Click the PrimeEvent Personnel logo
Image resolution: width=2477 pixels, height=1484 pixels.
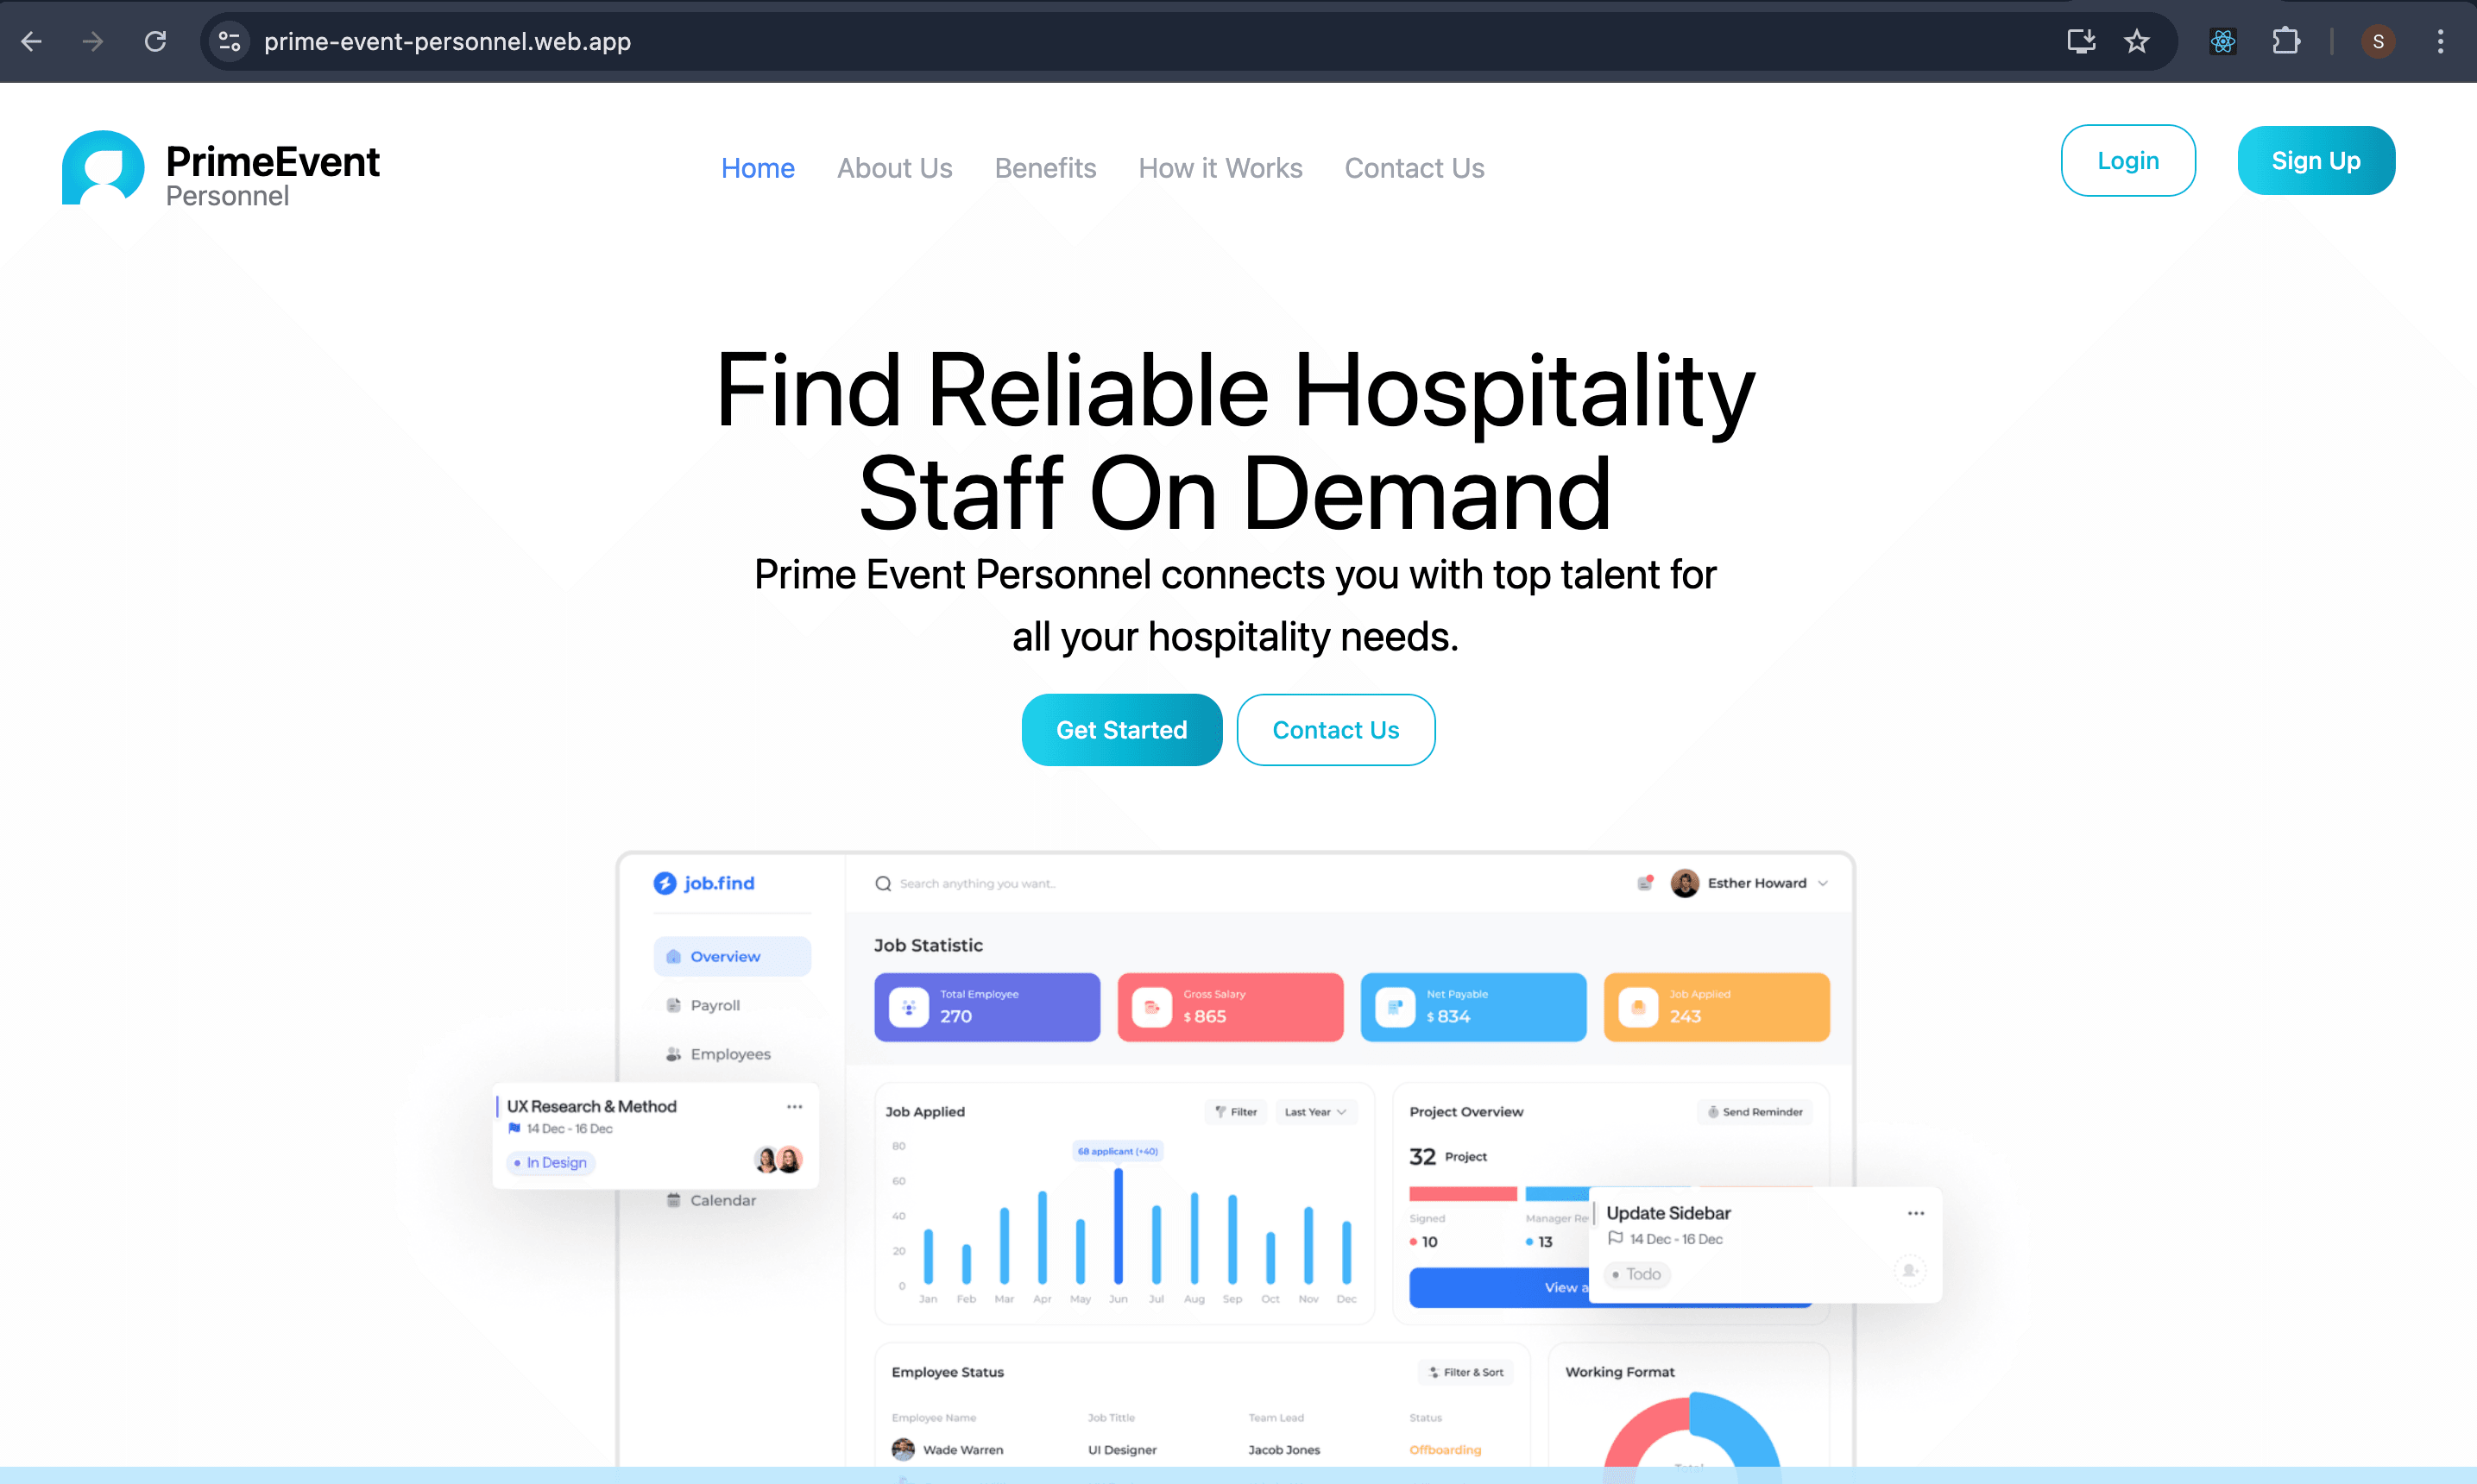[221, 169]
